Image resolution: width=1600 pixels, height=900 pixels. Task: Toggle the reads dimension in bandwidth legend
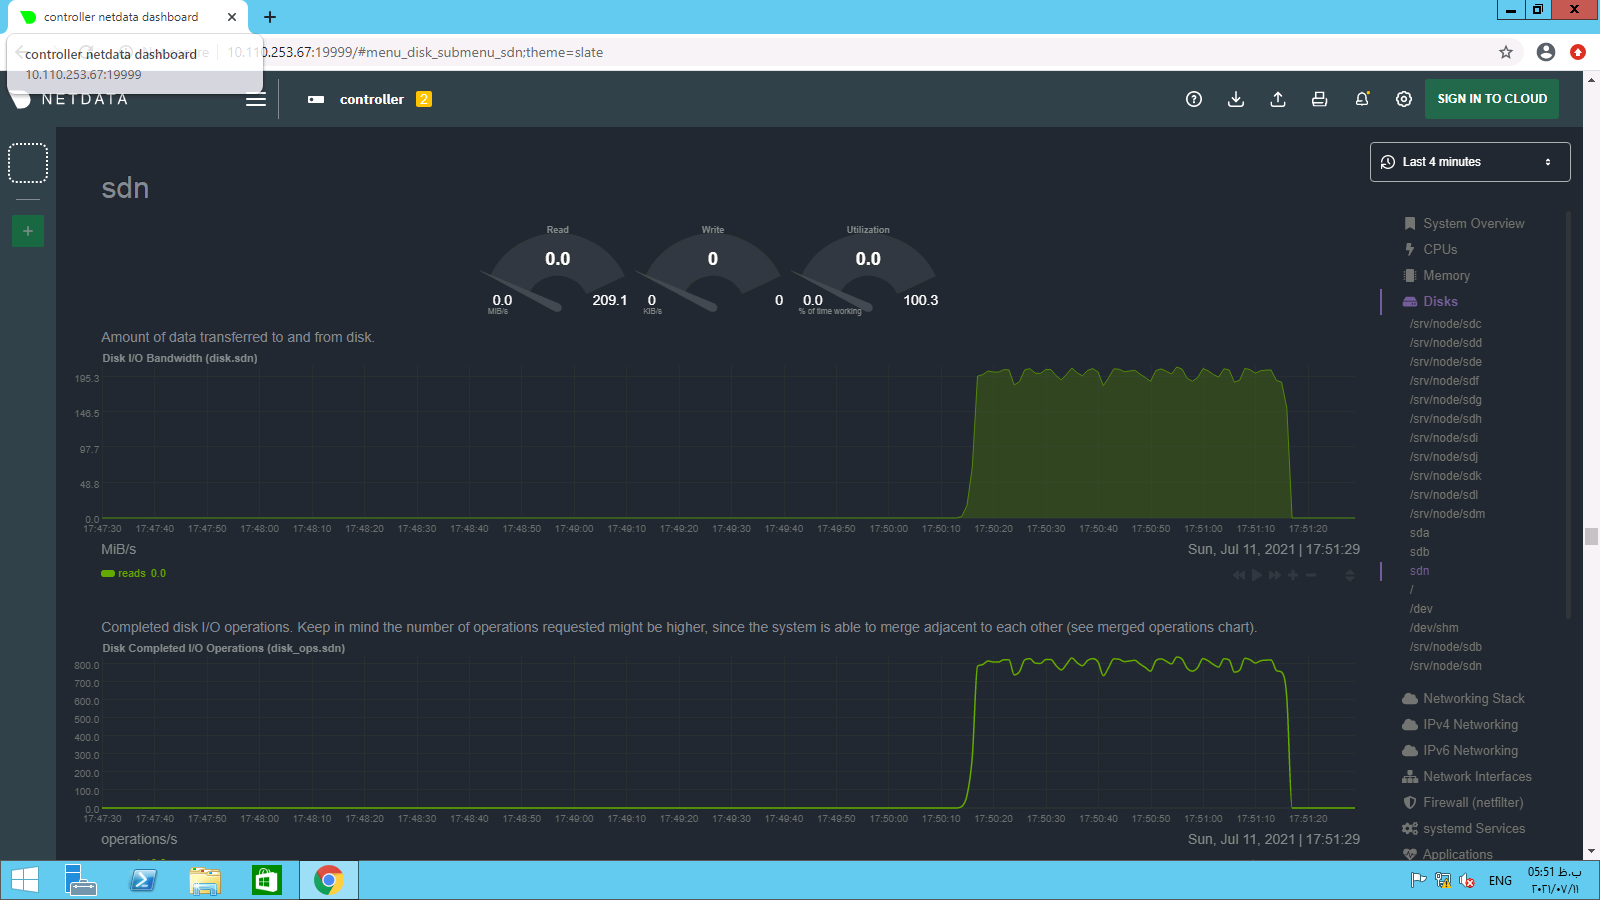pyautogui.click(x=132, y=573)
